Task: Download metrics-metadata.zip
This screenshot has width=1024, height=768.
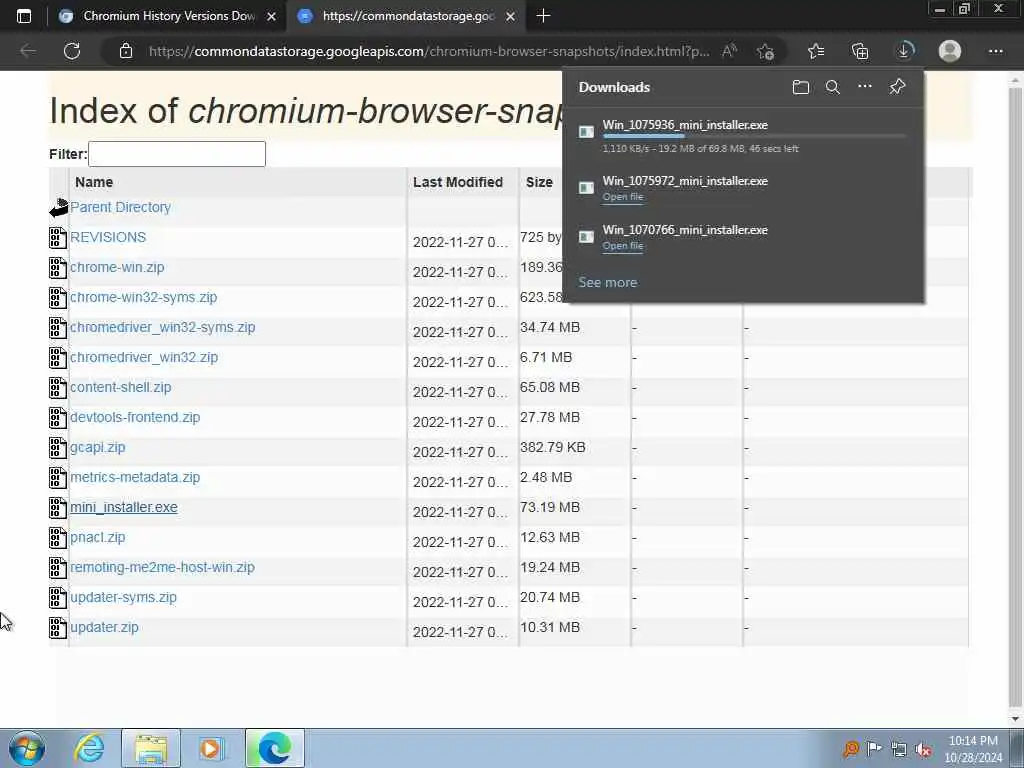Action: click(x=135, y=477)
